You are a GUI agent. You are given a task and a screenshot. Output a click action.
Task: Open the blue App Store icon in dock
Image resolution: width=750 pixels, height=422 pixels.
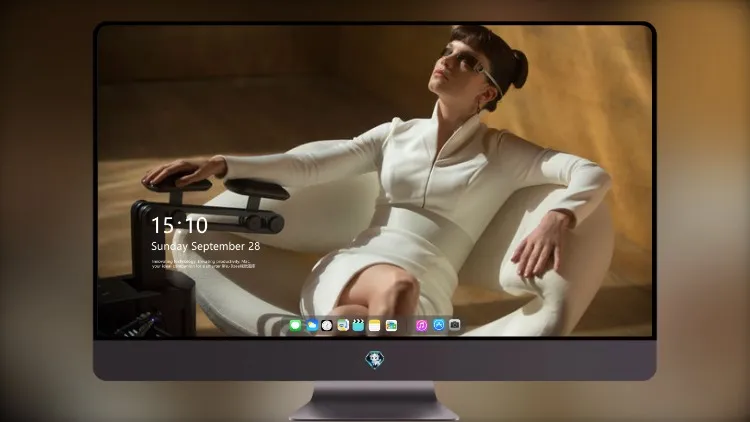[x=439, y=325]
